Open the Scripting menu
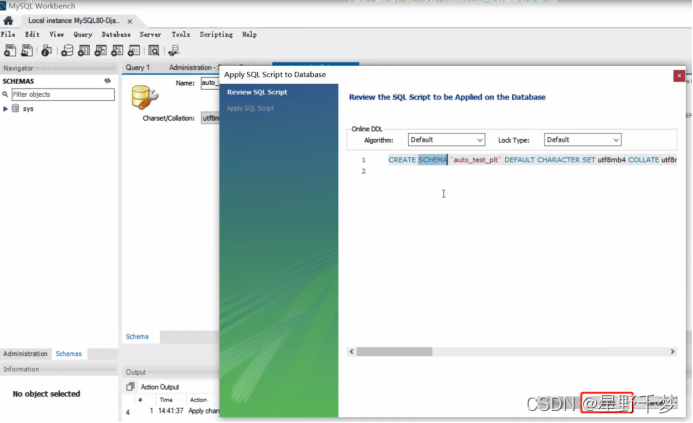Viewport: 693px width, 423px height. pos(216,34)
